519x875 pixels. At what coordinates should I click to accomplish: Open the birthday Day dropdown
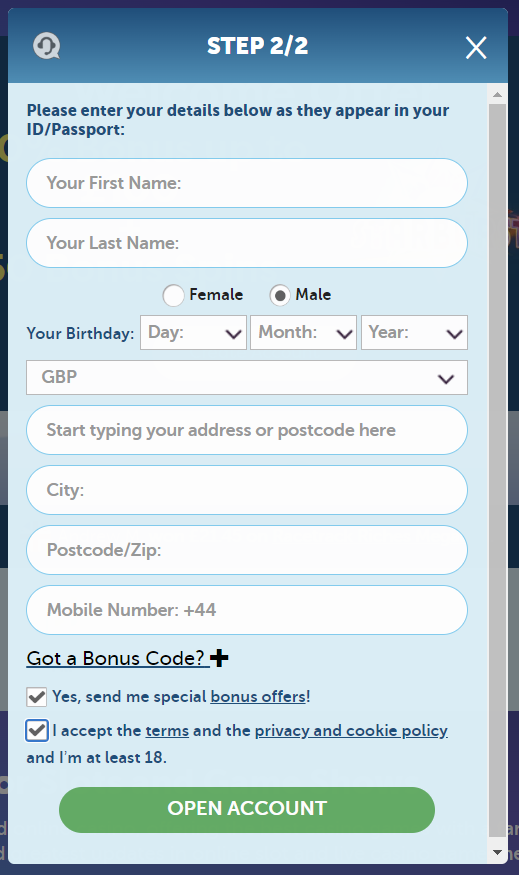pyautogui.click(x=193, y=333)
